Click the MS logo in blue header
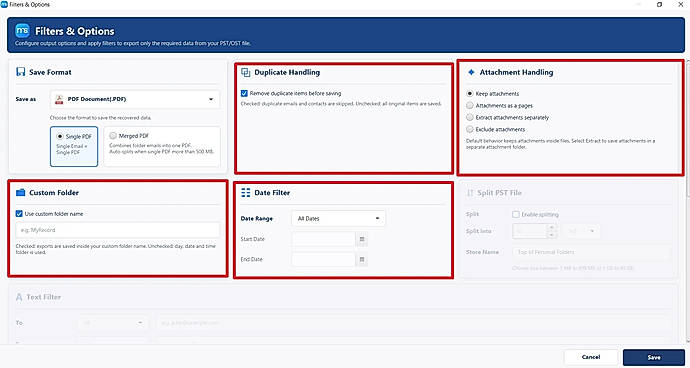 pos(22,30)
